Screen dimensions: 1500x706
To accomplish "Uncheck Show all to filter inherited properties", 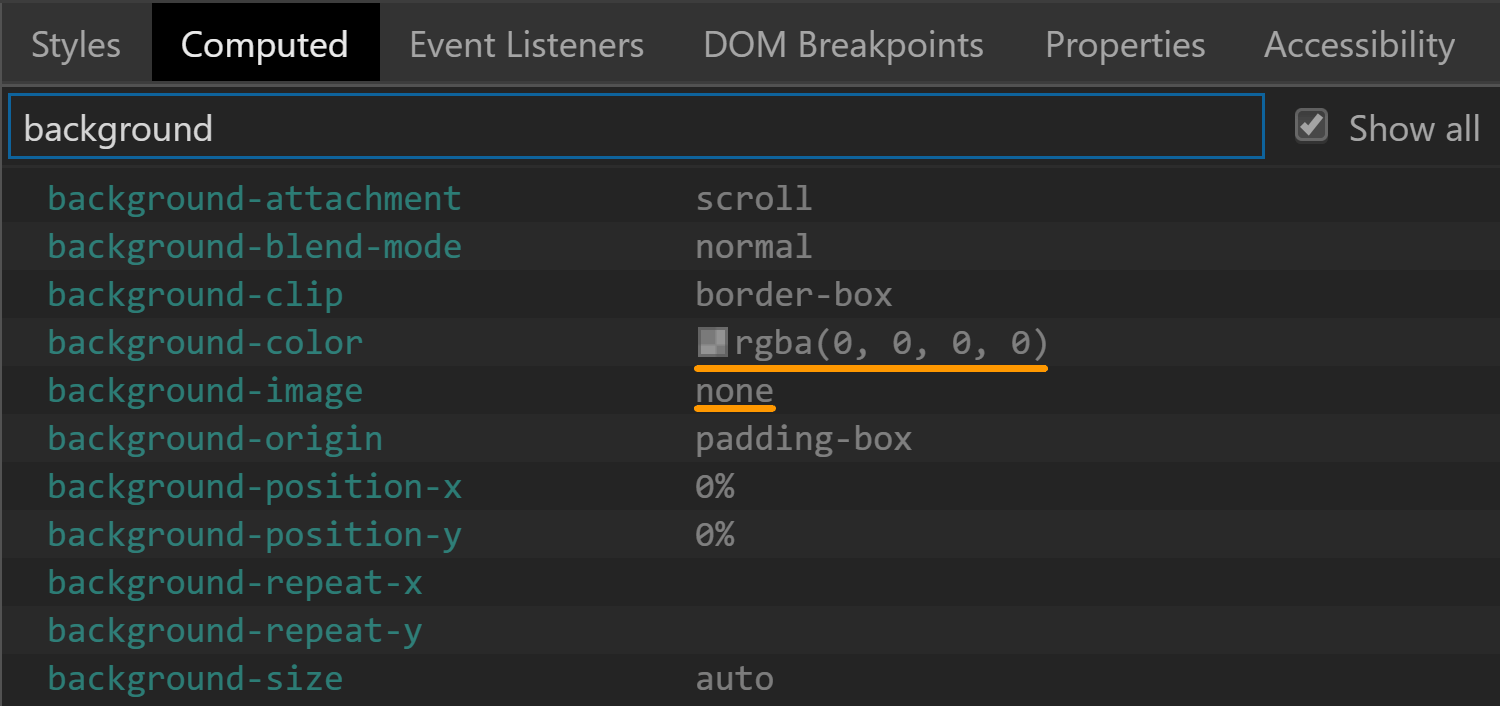I will tap(1311, 126).
